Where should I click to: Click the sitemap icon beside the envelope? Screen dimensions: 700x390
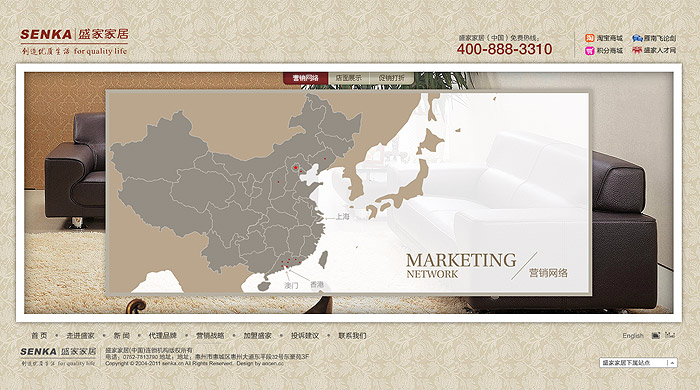point(670,335)
